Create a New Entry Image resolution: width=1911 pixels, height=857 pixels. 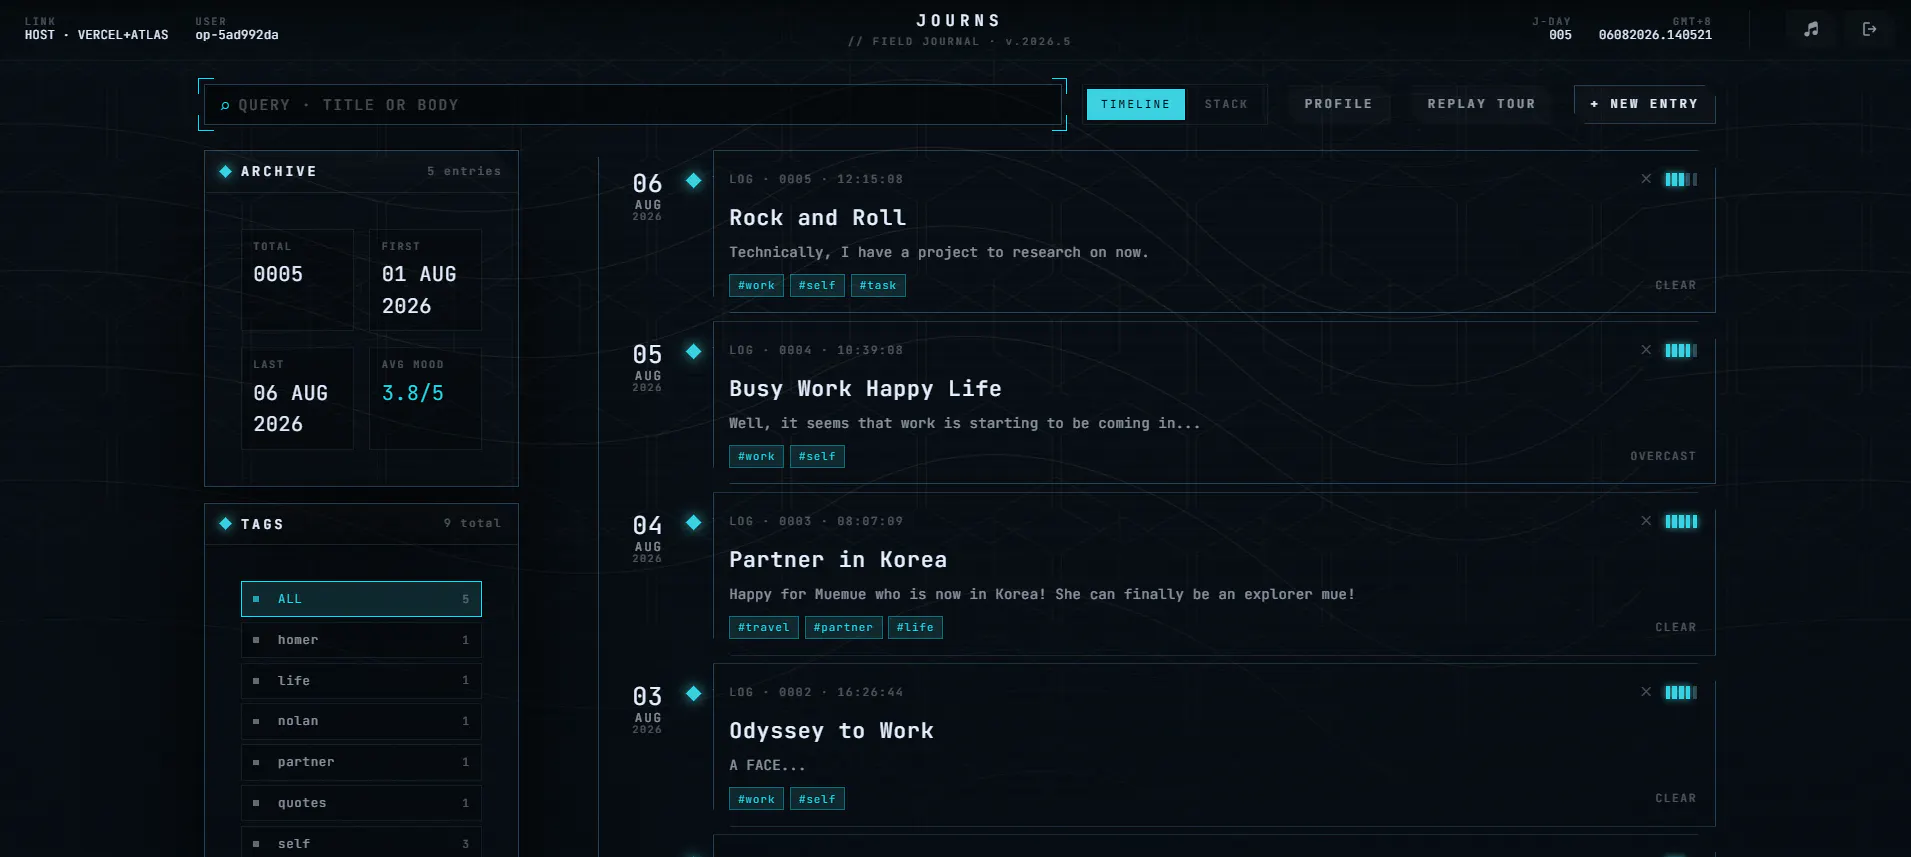tap(1644, 104)
